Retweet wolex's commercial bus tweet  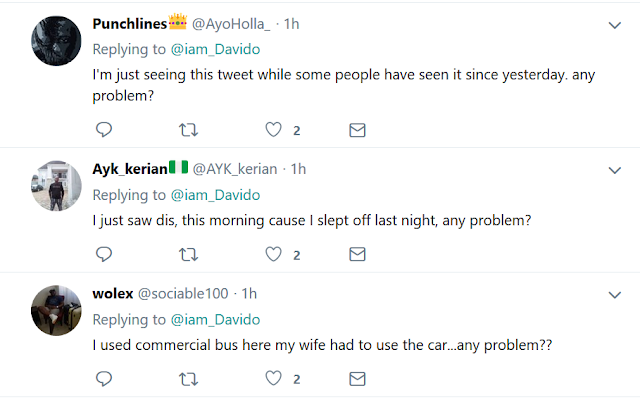186,379
